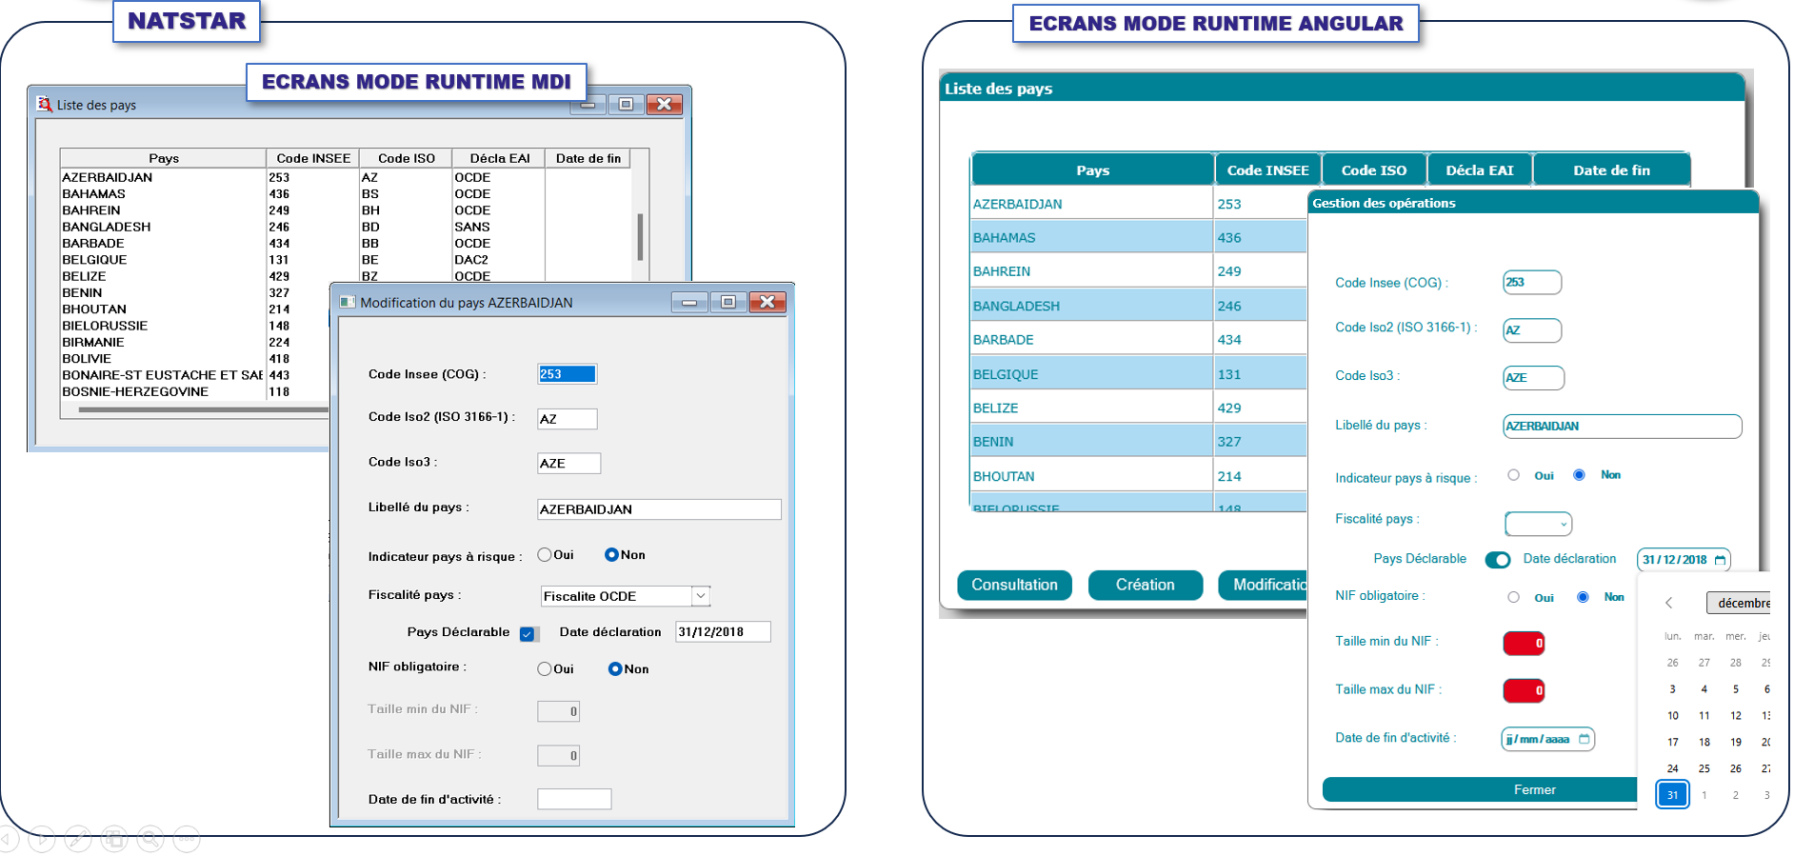Minimize the Modification du pays AZERBAIDJAN window

click(x=689, y=302)
